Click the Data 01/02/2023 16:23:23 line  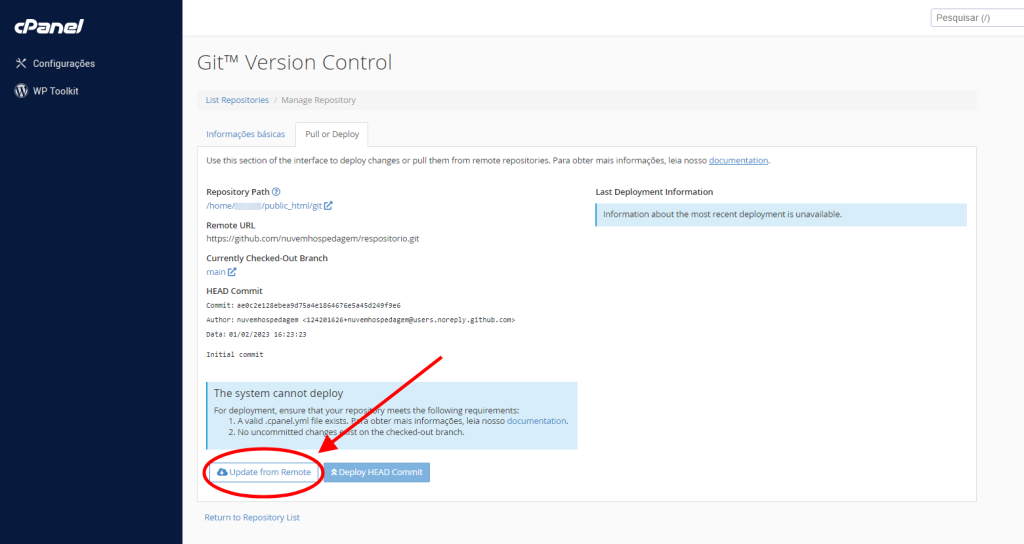[x=256, y=334]
